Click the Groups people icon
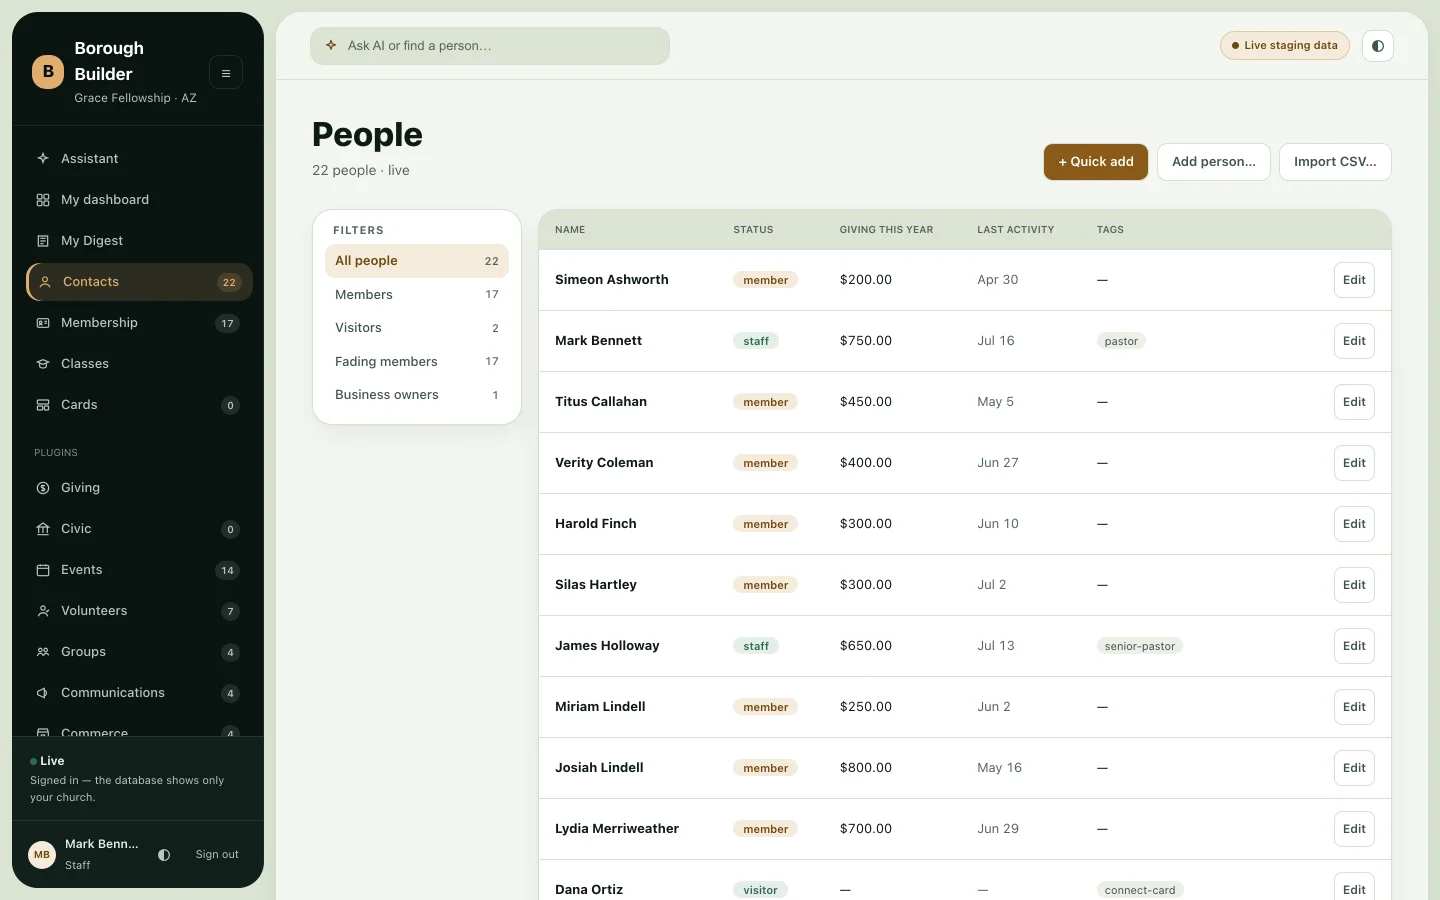Image resolution: width=1440 pixels, height=900 pixels. (43, 652)
